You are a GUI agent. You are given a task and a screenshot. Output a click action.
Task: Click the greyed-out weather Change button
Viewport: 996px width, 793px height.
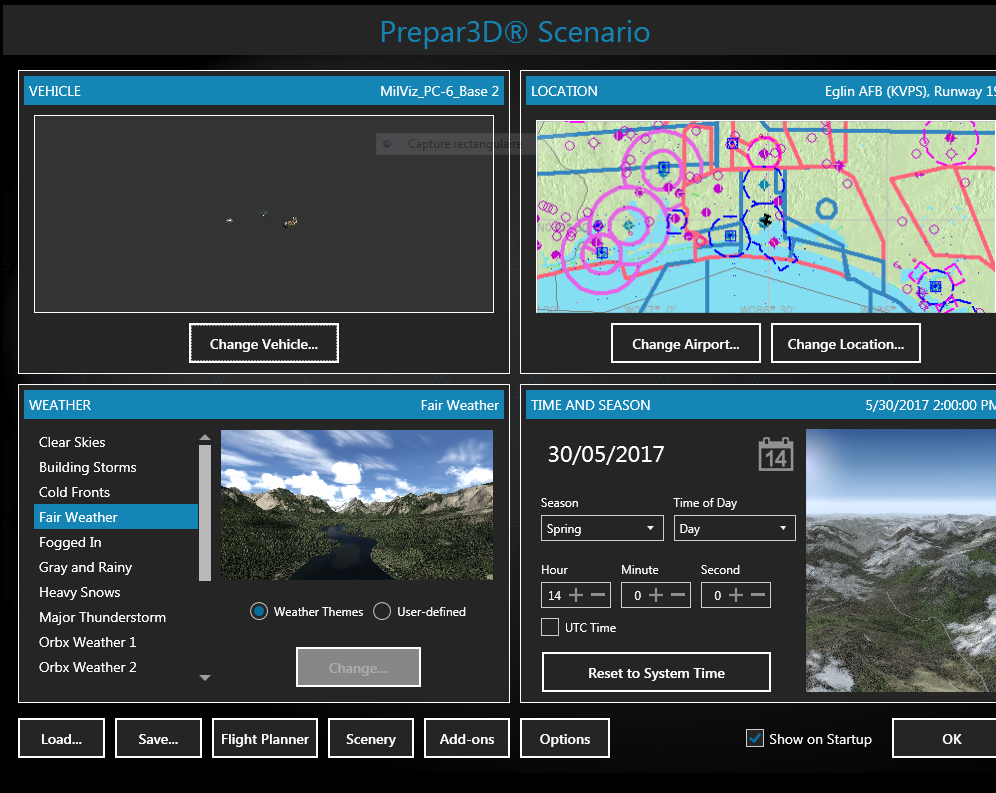click(358, 667)
